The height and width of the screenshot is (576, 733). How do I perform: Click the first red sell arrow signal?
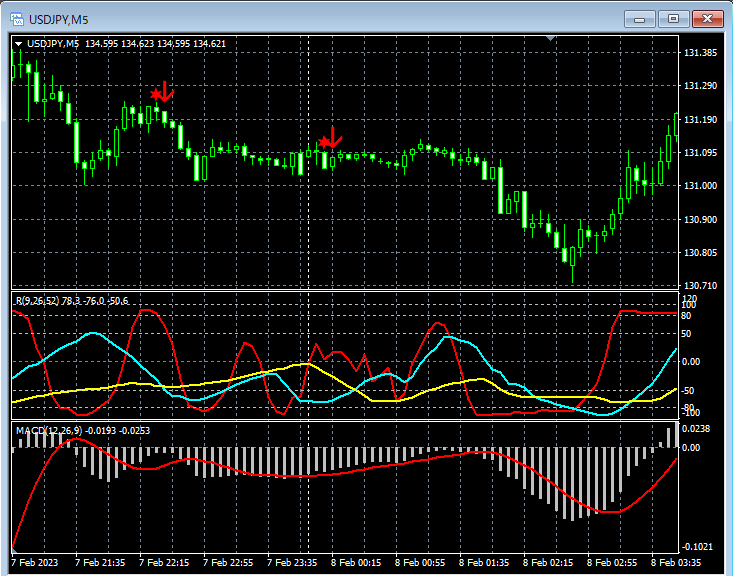[x=162, y=93]
